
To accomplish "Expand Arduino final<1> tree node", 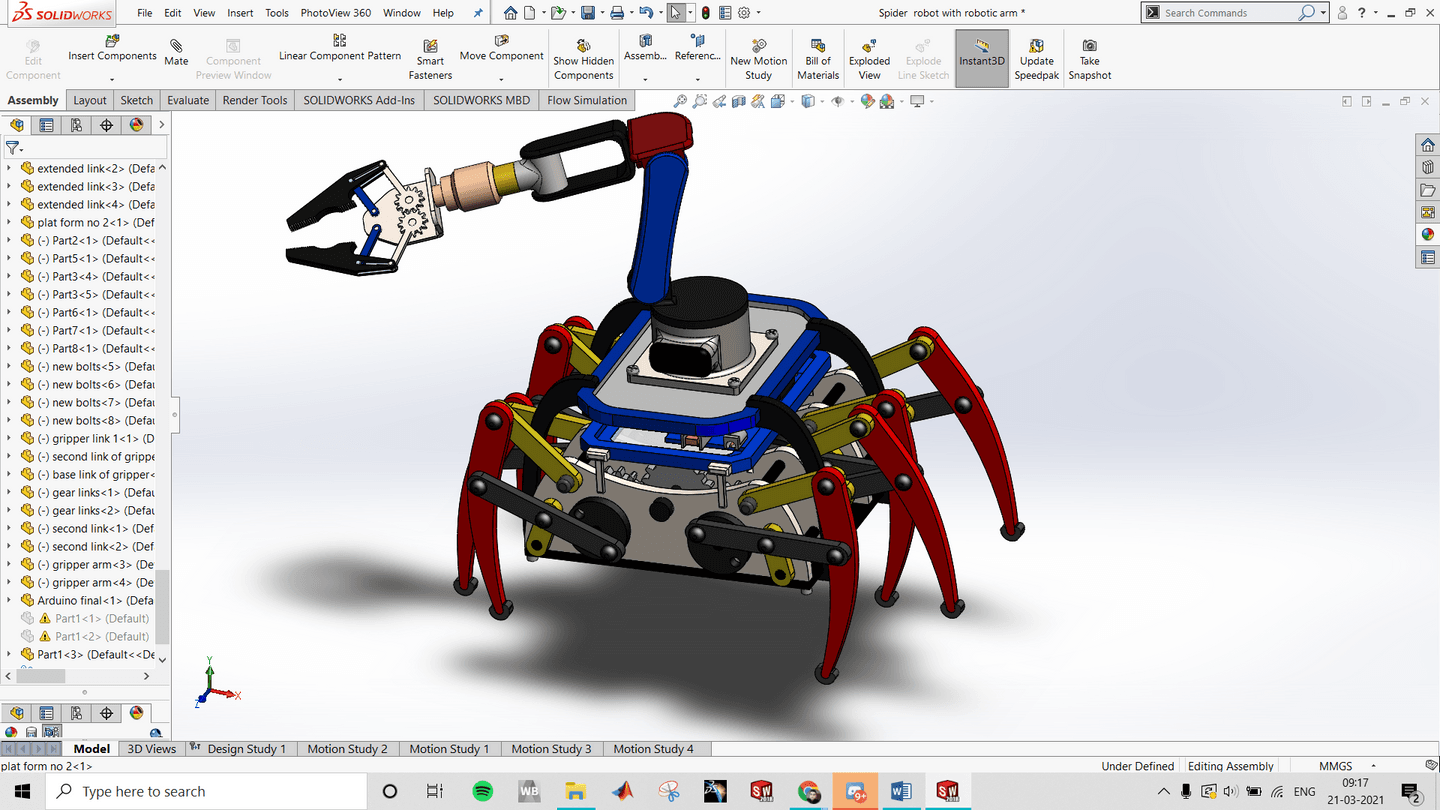I will tap(9, 600).
